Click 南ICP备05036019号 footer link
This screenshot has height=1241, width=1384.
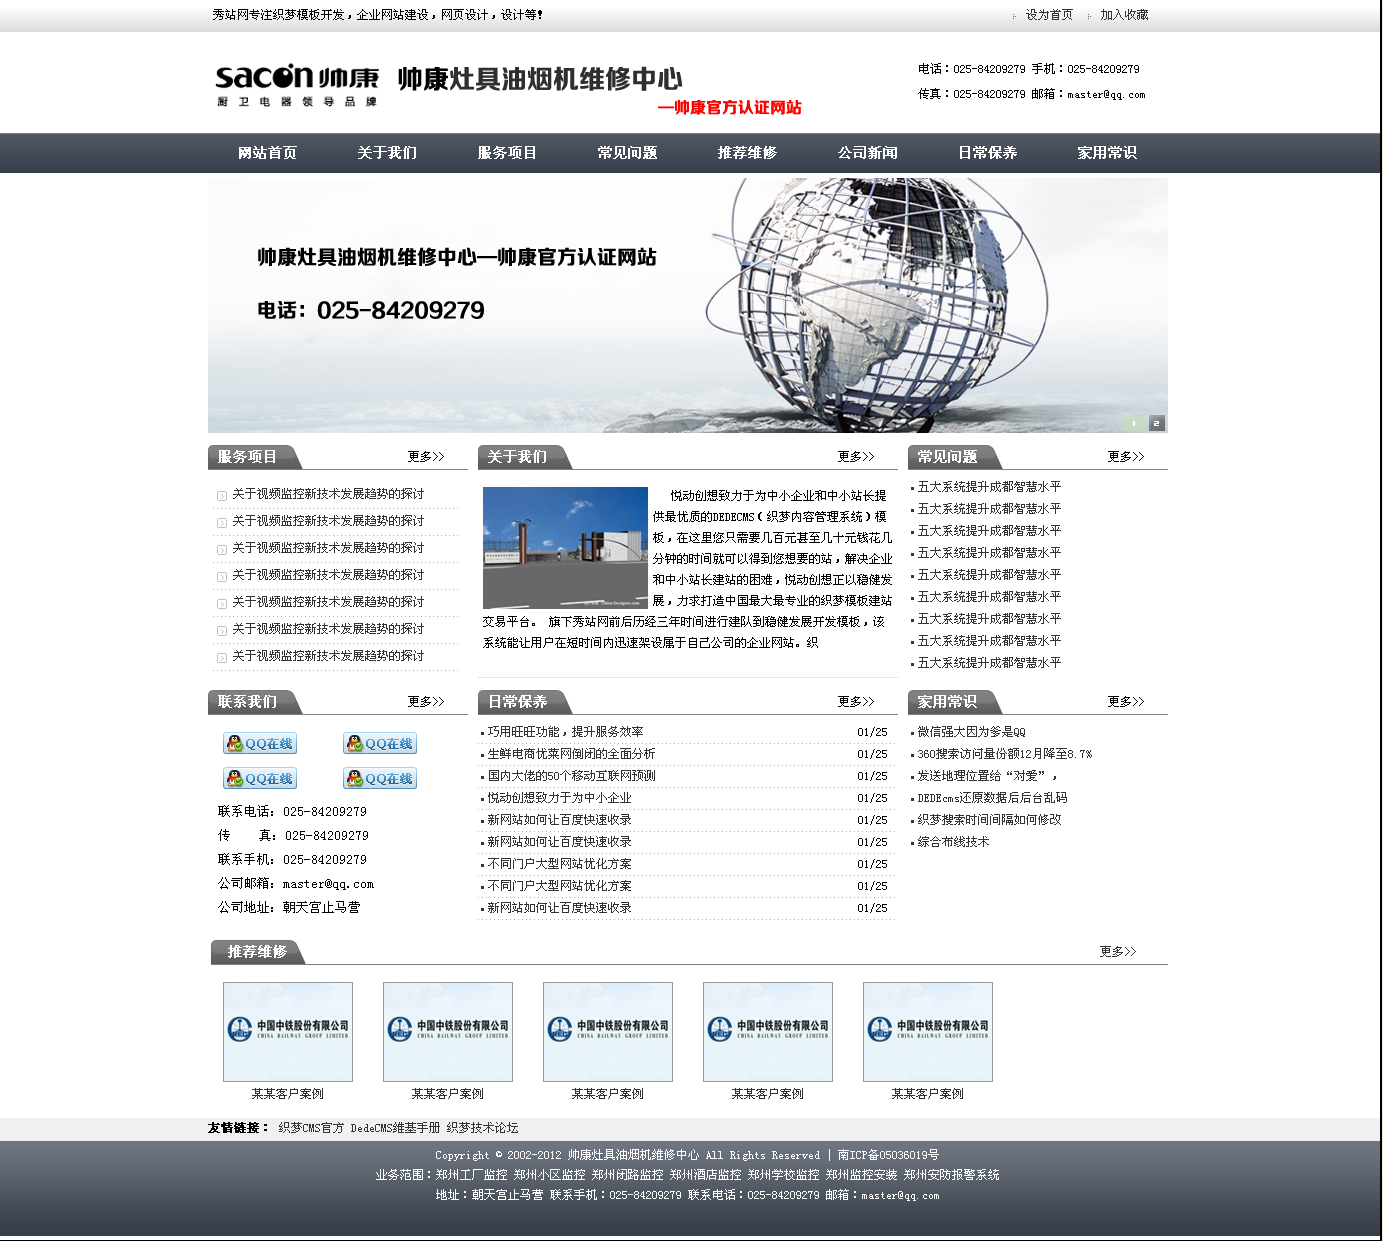888,1155
